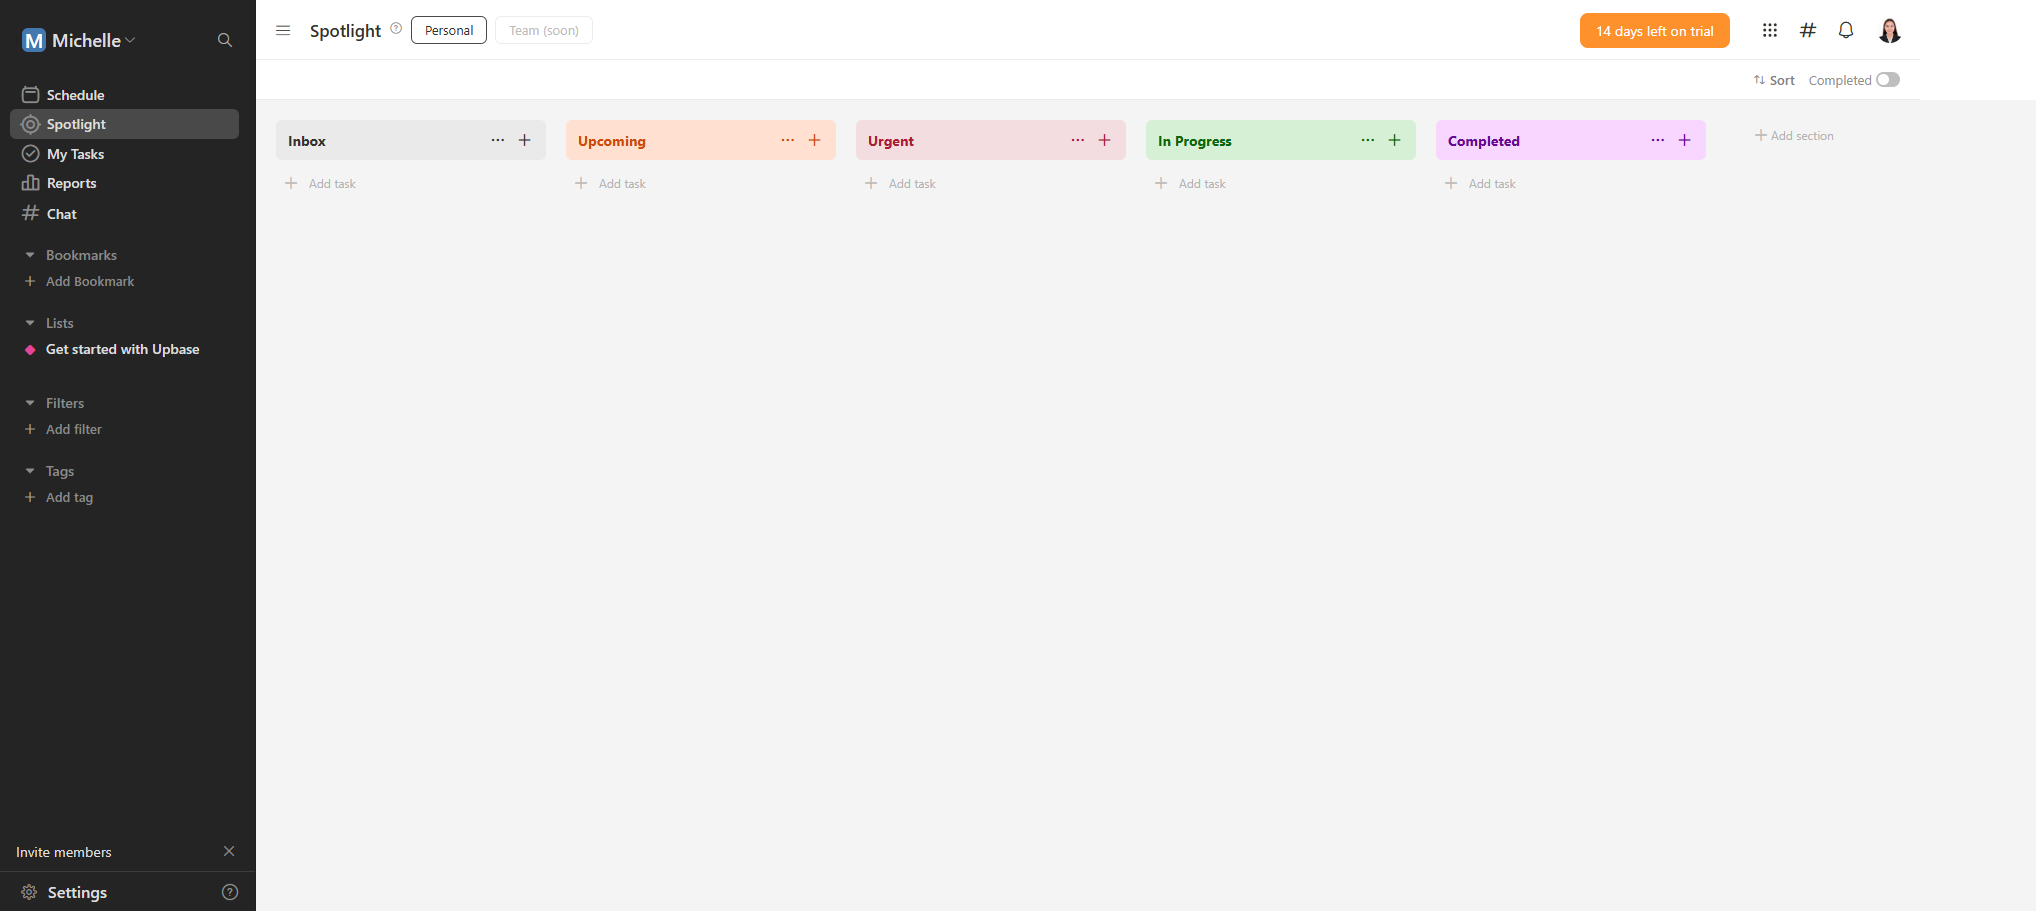
Task: Click Add section on the board
Action: [1794, 135]
